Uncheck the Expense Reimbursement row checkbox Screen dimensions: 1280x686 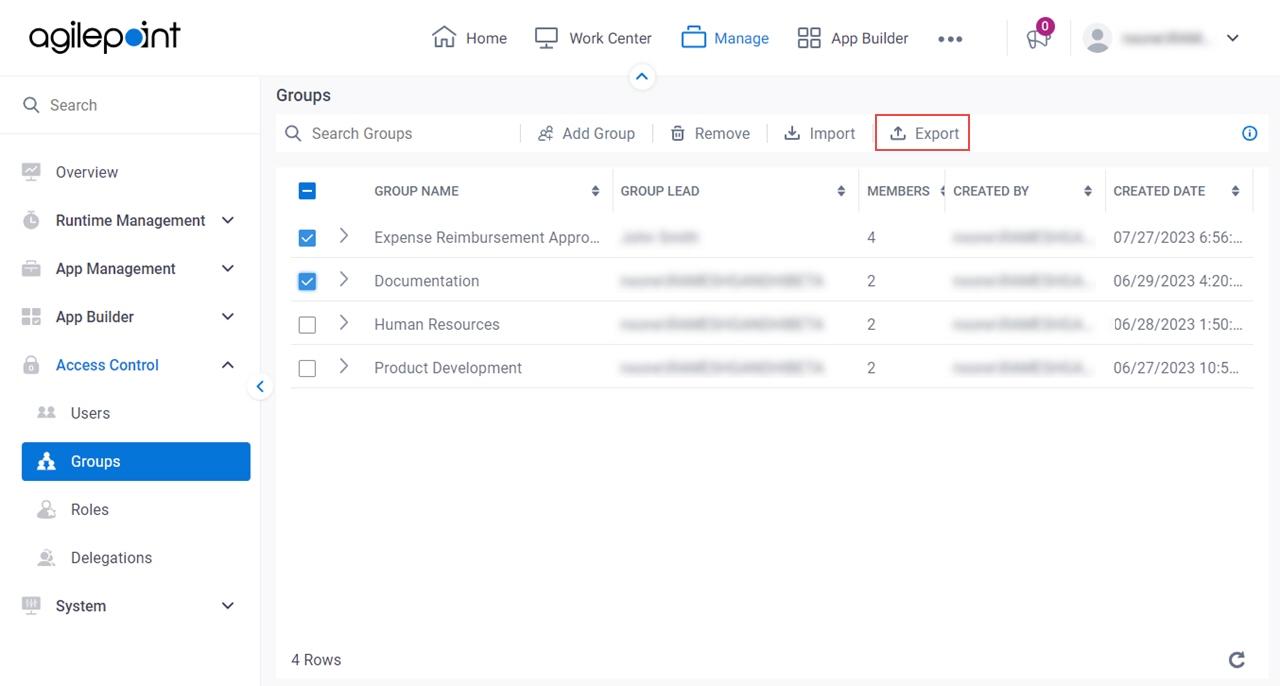point(307,238)
